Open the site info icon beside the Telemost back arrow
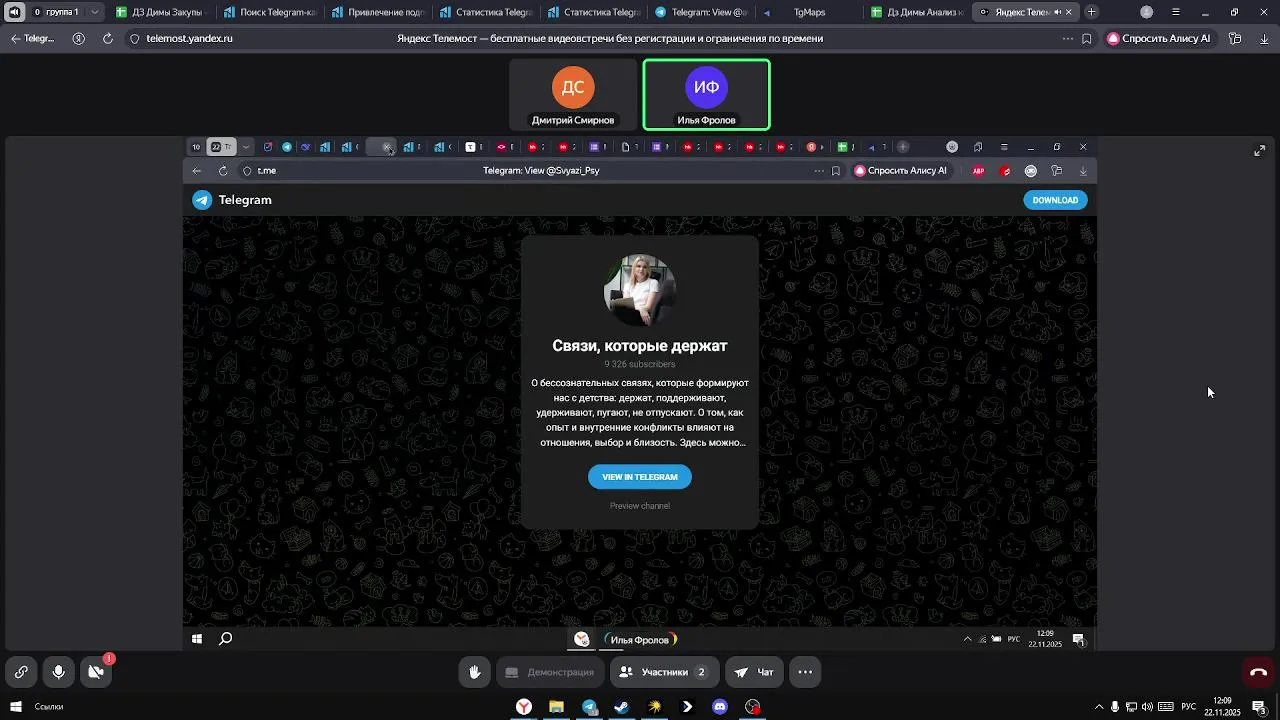 (x=78, y=38)
